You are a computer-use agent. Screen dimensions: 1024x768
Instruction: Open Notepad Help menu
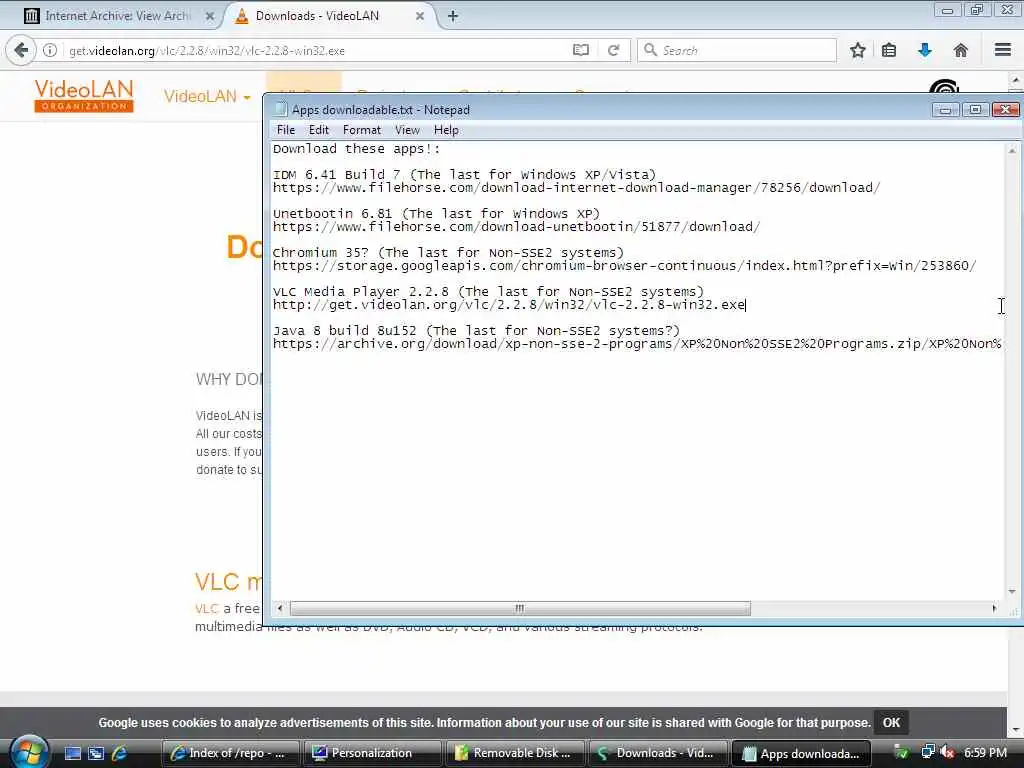click(446, 130)
